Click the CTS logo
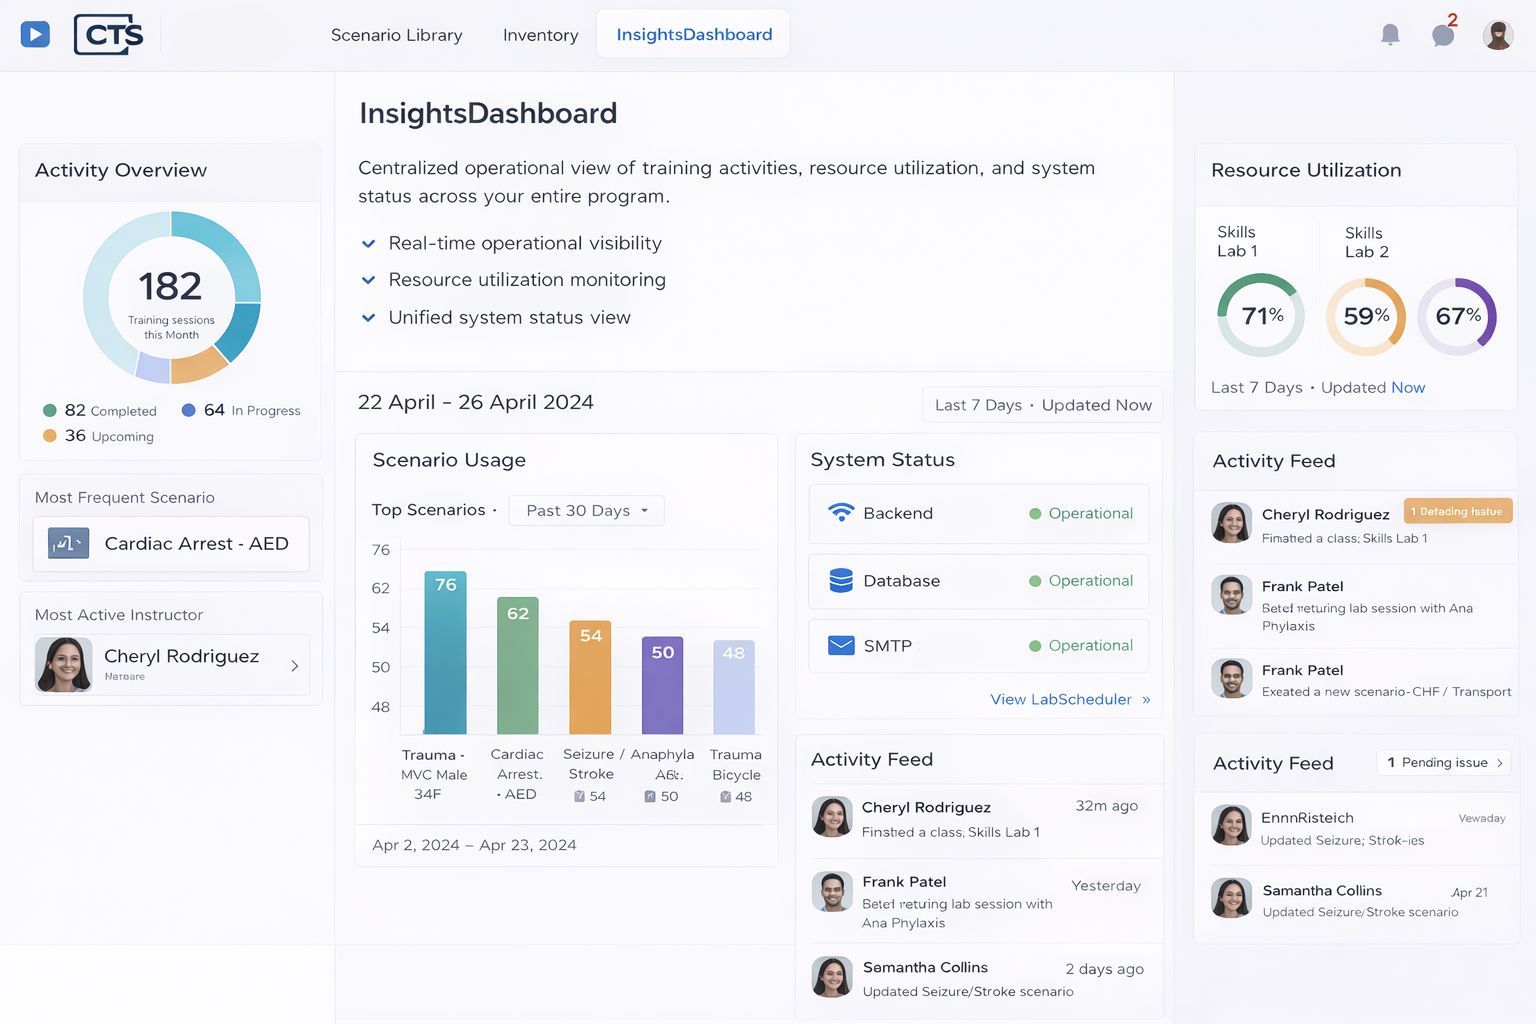This screenshot has width=1536, height=1024. pyautogui.click(x=109, y=35)
